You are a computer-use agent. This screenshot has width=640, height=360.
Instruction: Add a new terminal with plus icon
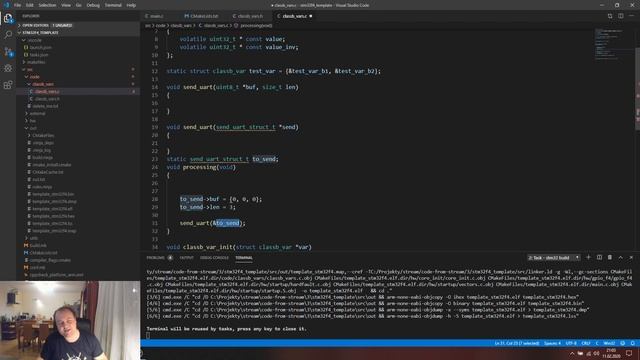(x=589, y=258)
